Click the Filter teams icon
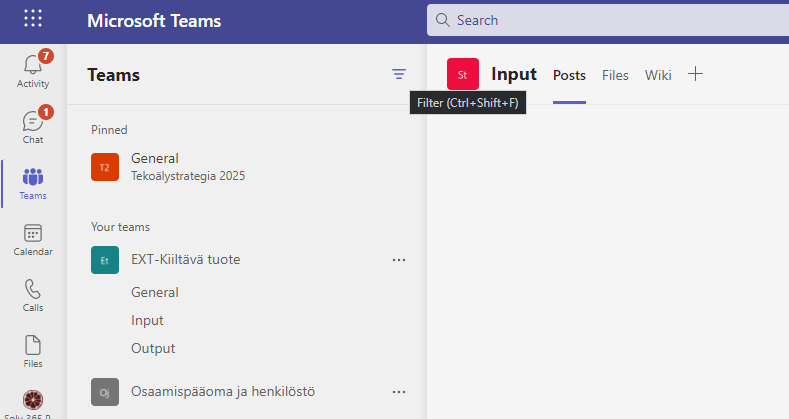The image size is (789, 419). (x=399, y=74)
